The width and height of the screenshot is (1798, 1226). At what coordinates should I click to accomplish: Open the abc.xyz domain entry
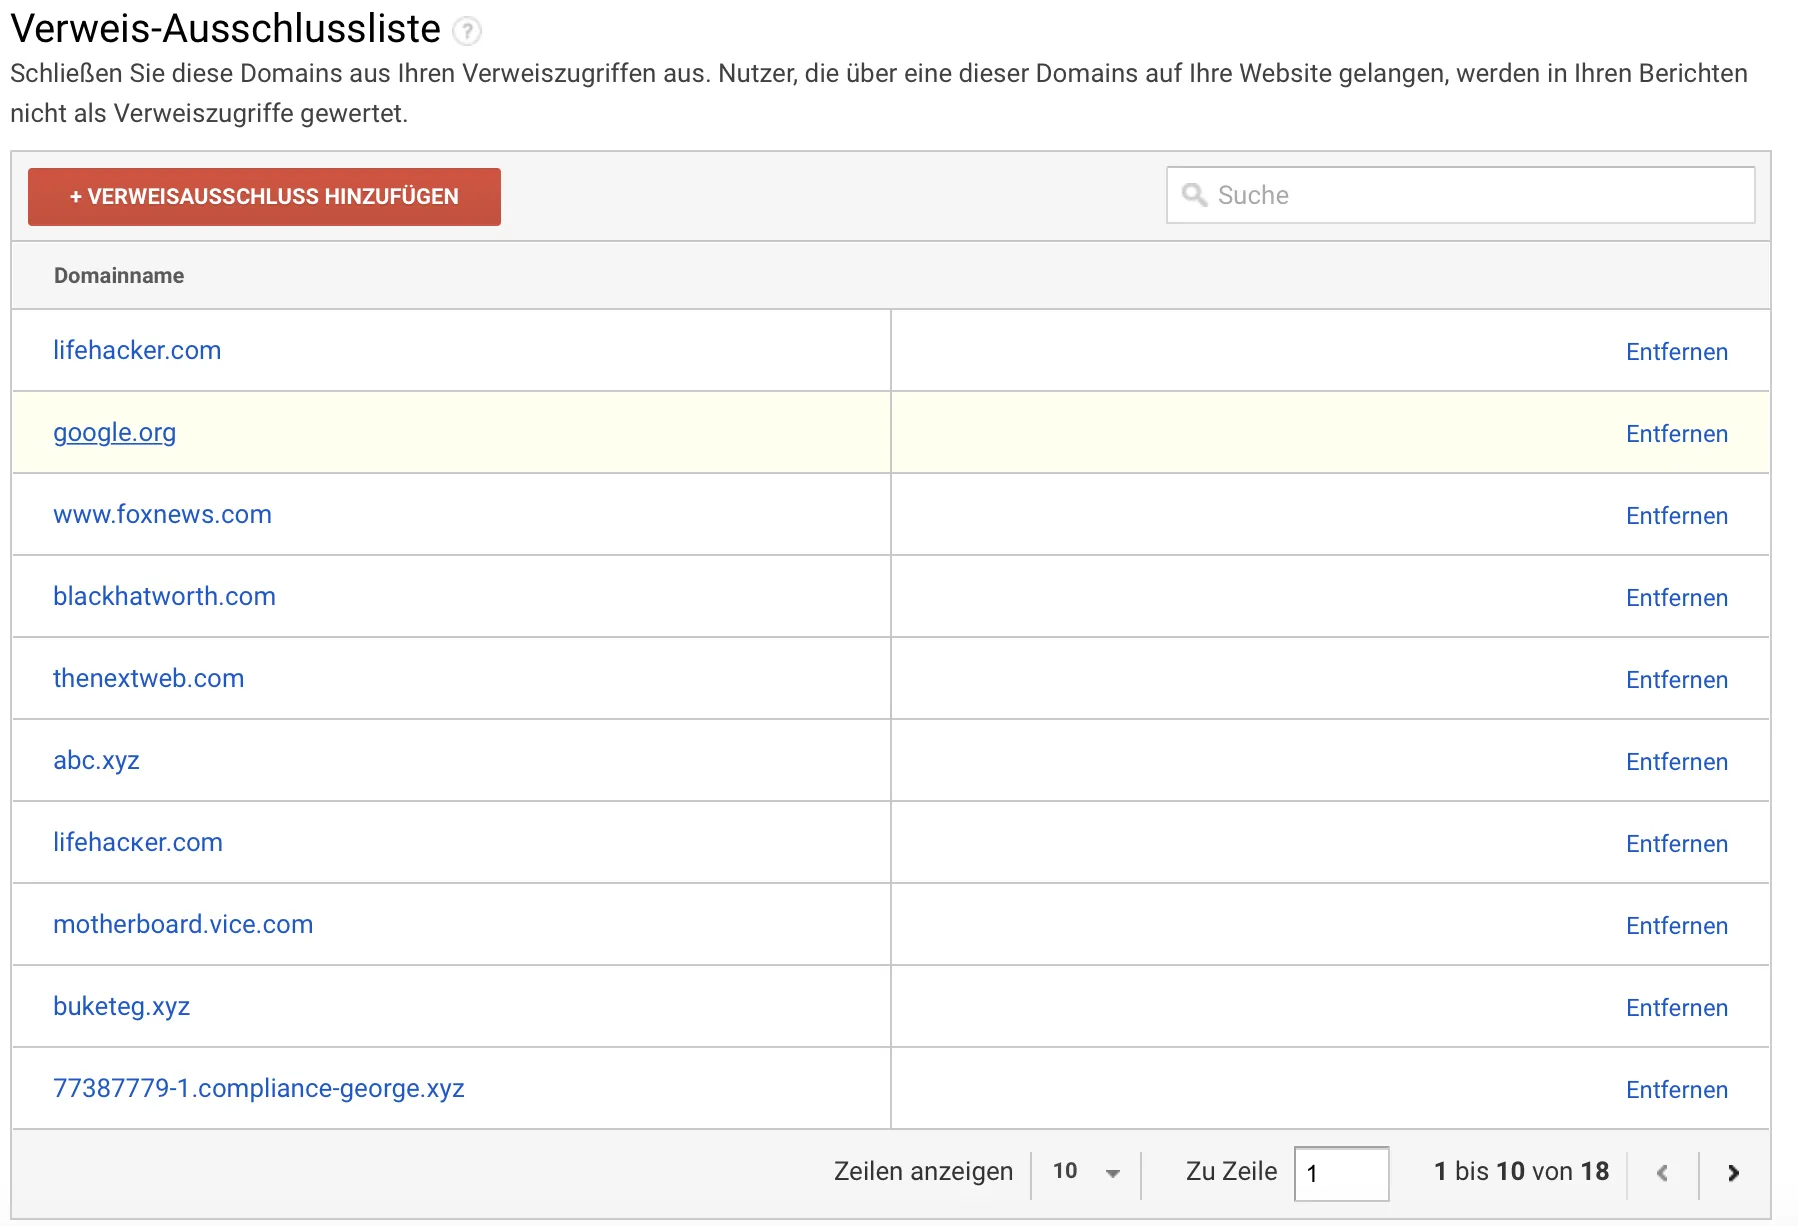click(x=96, y=761)
